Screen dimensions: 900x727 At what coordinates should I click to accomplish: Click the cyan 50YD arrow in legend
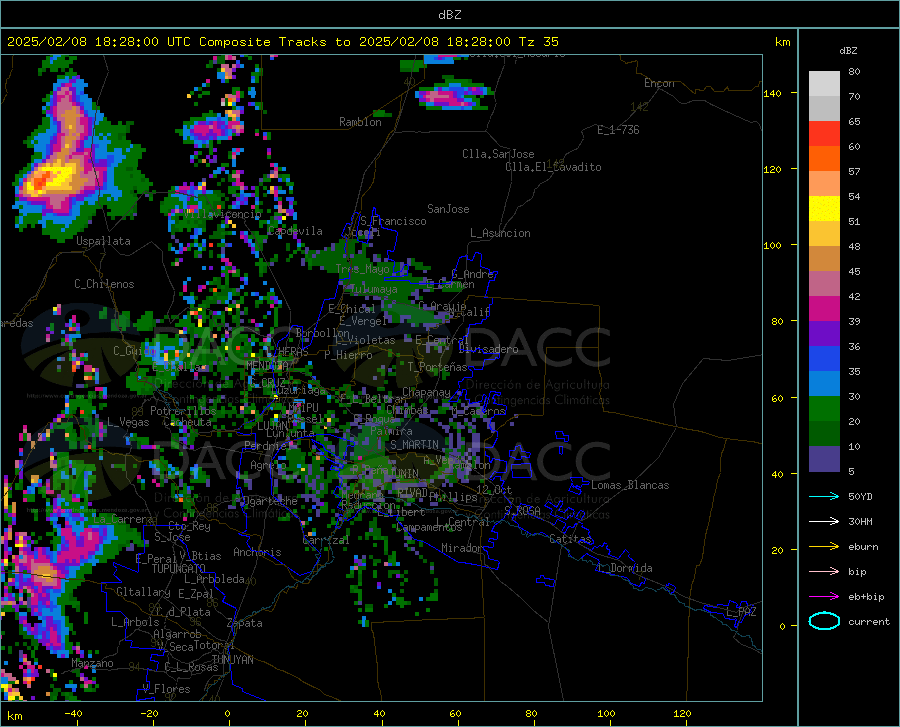824,496
